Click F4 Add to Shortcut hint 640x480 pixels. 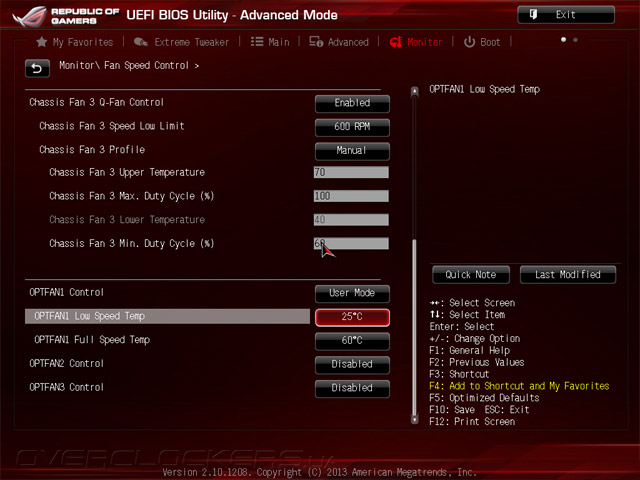519,386
